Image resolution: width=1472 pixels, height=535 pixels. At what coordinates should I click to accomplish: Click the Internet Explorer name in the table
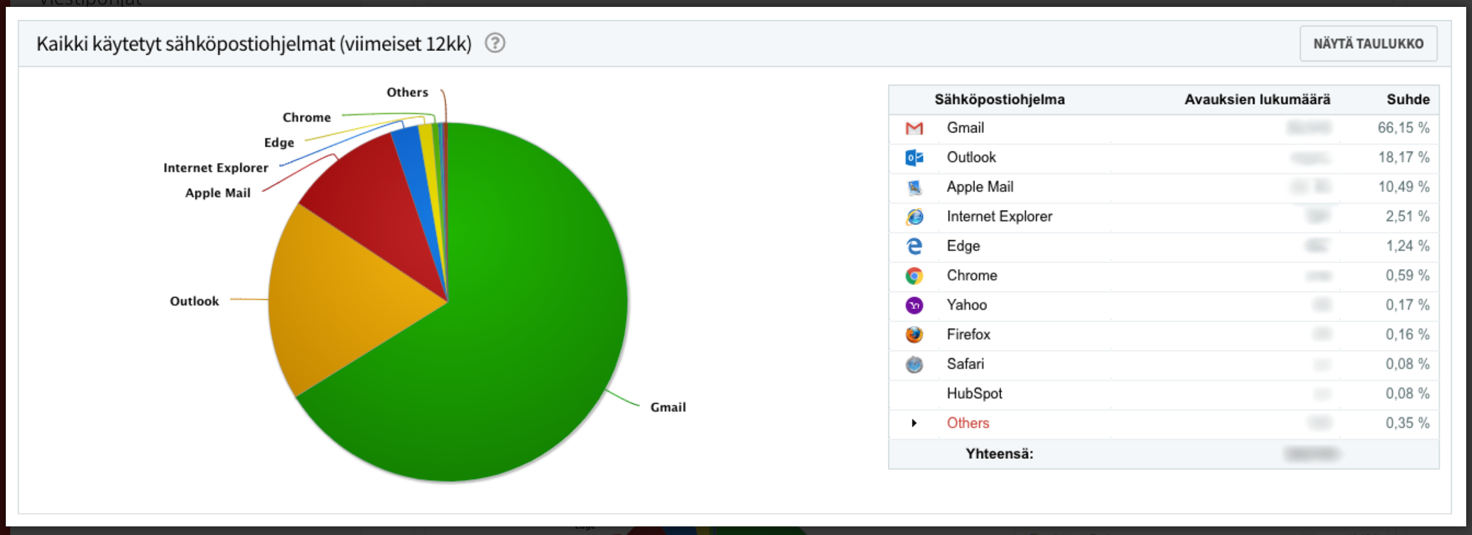point(1000,216)
